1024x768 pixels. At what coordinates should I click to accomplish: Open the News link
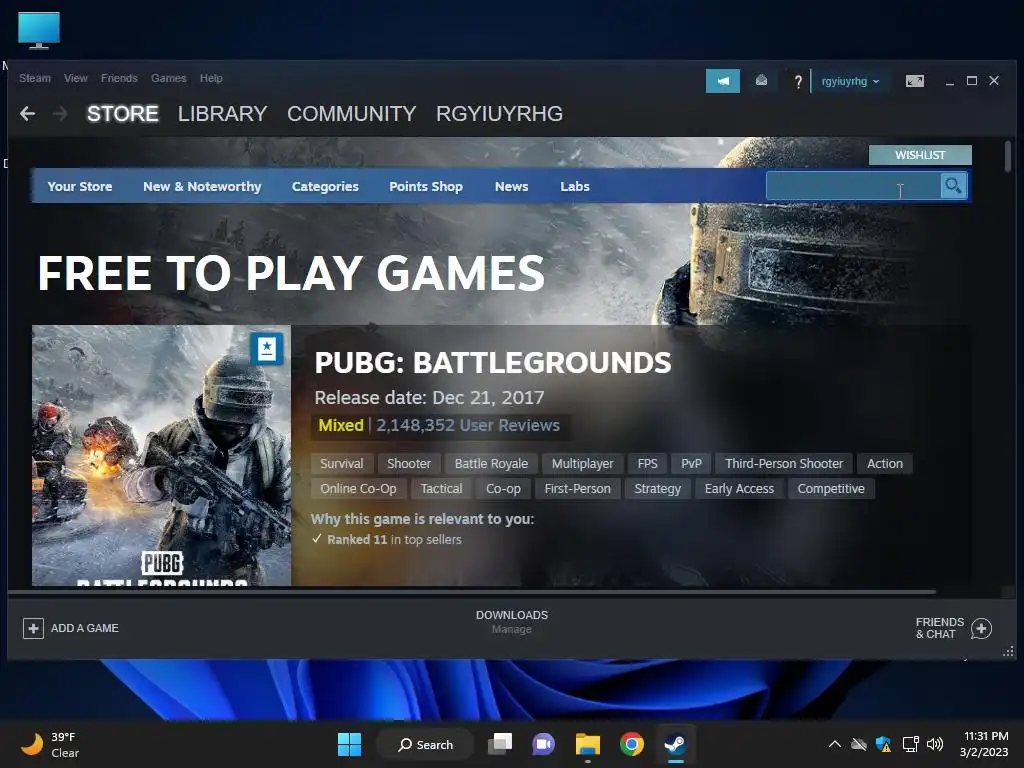point(511,187)
